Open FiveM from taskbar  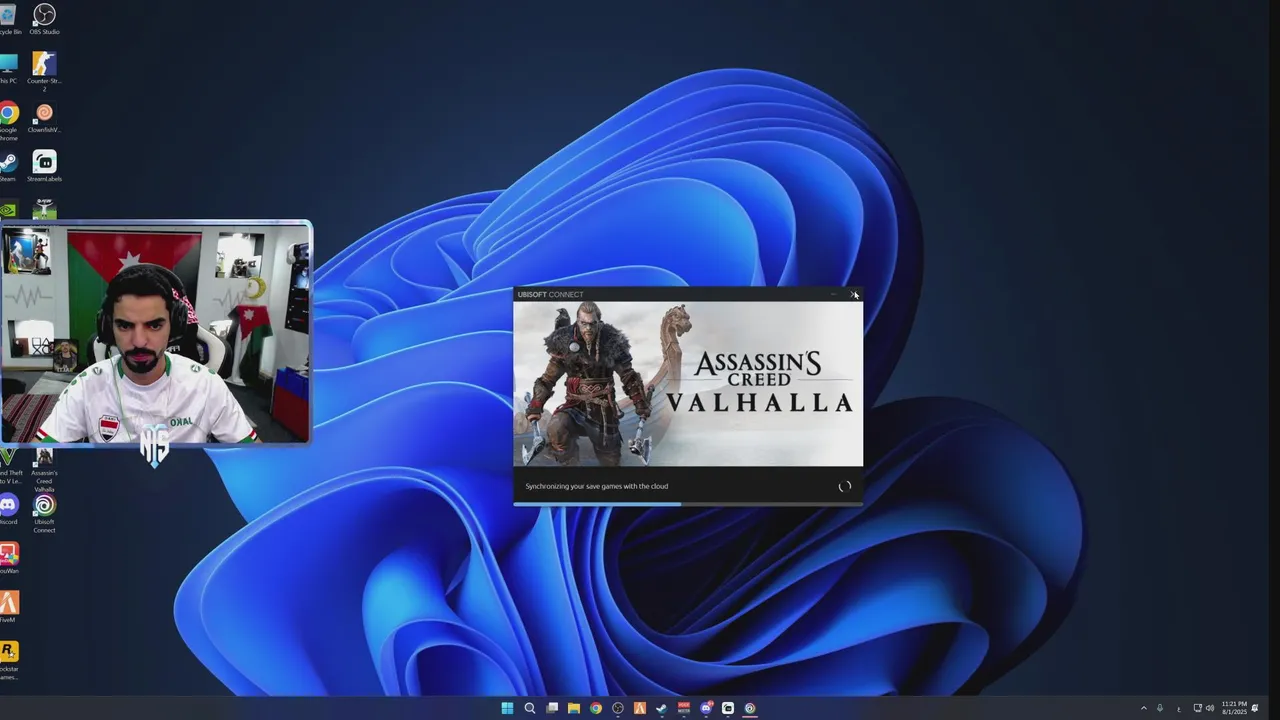tap(640, 708)
